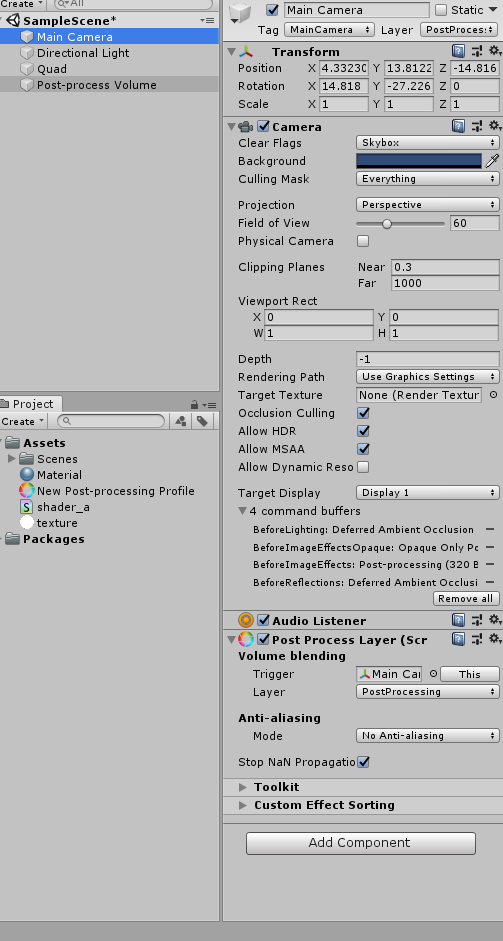Open the Camera component gear menu

[495, 126]
